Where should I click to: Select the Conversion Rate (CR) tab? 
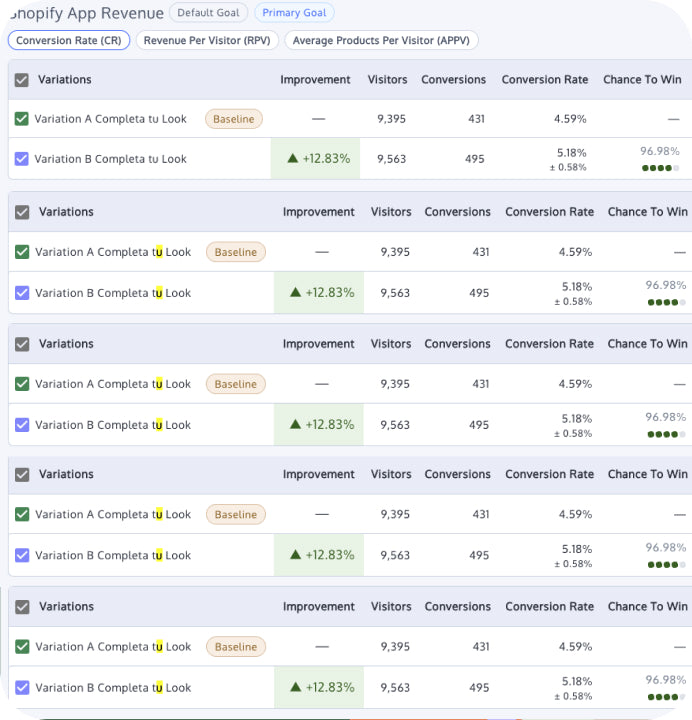pos(68,41)
